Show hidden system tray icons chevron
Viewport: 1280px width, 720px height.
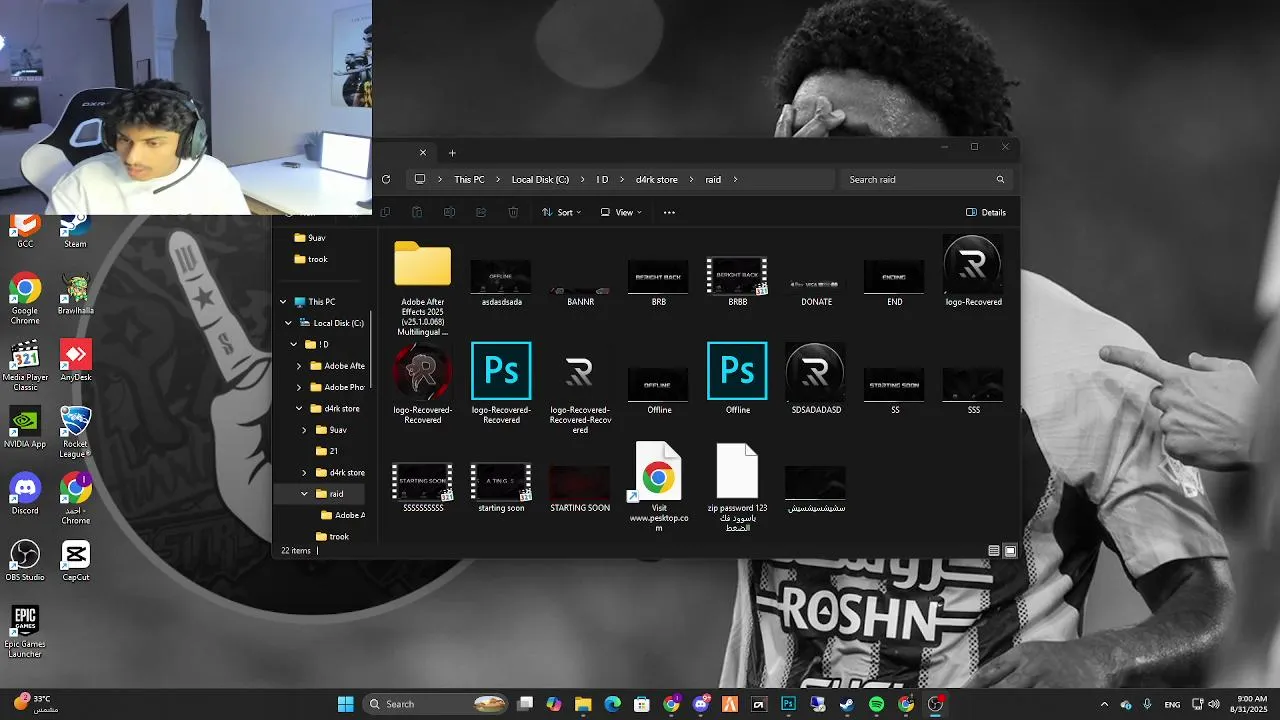[x=1104, y=704]
